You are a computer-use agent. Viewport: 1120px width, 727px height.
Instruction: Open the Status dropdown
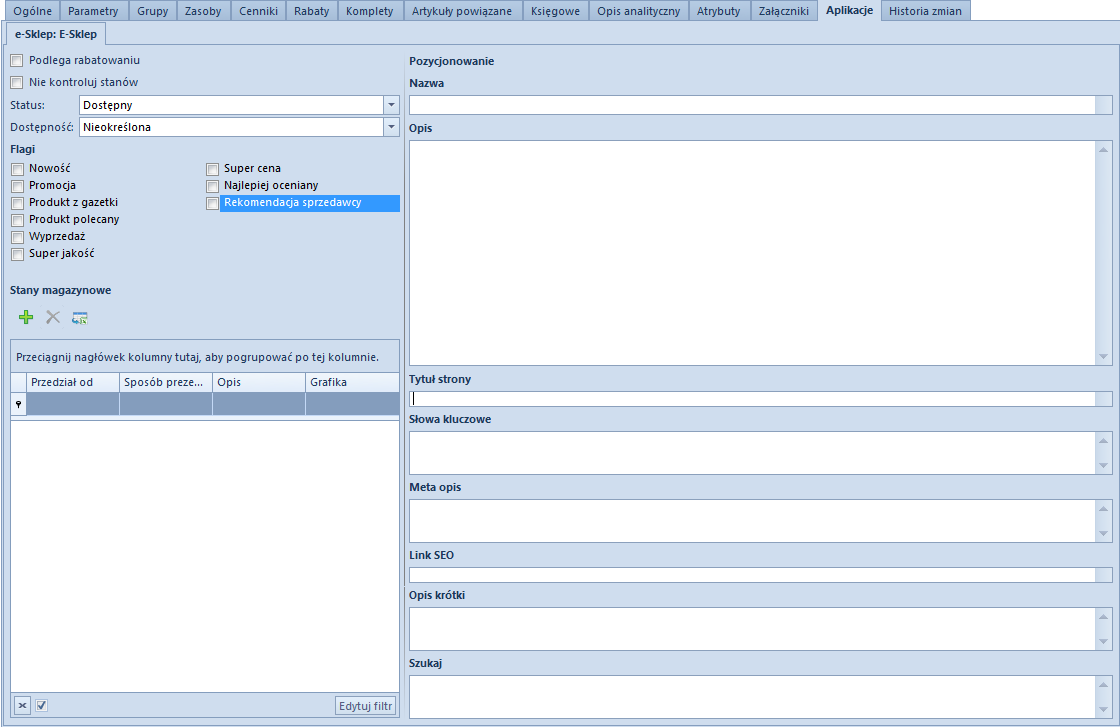[391, 105]
